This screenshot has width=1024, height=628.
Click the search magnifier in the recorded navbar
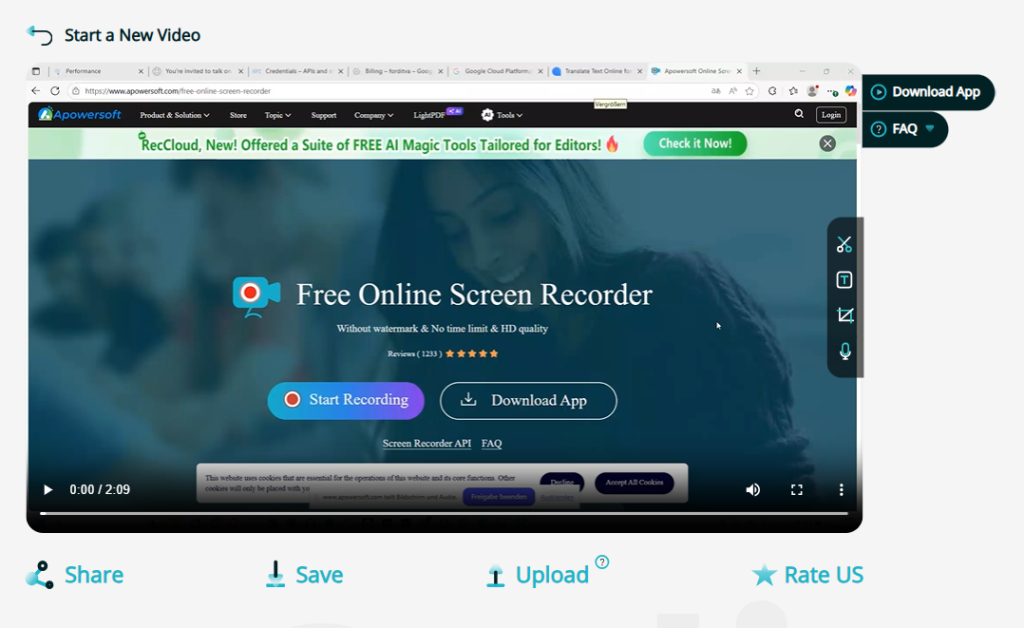(x=799, y=114)
